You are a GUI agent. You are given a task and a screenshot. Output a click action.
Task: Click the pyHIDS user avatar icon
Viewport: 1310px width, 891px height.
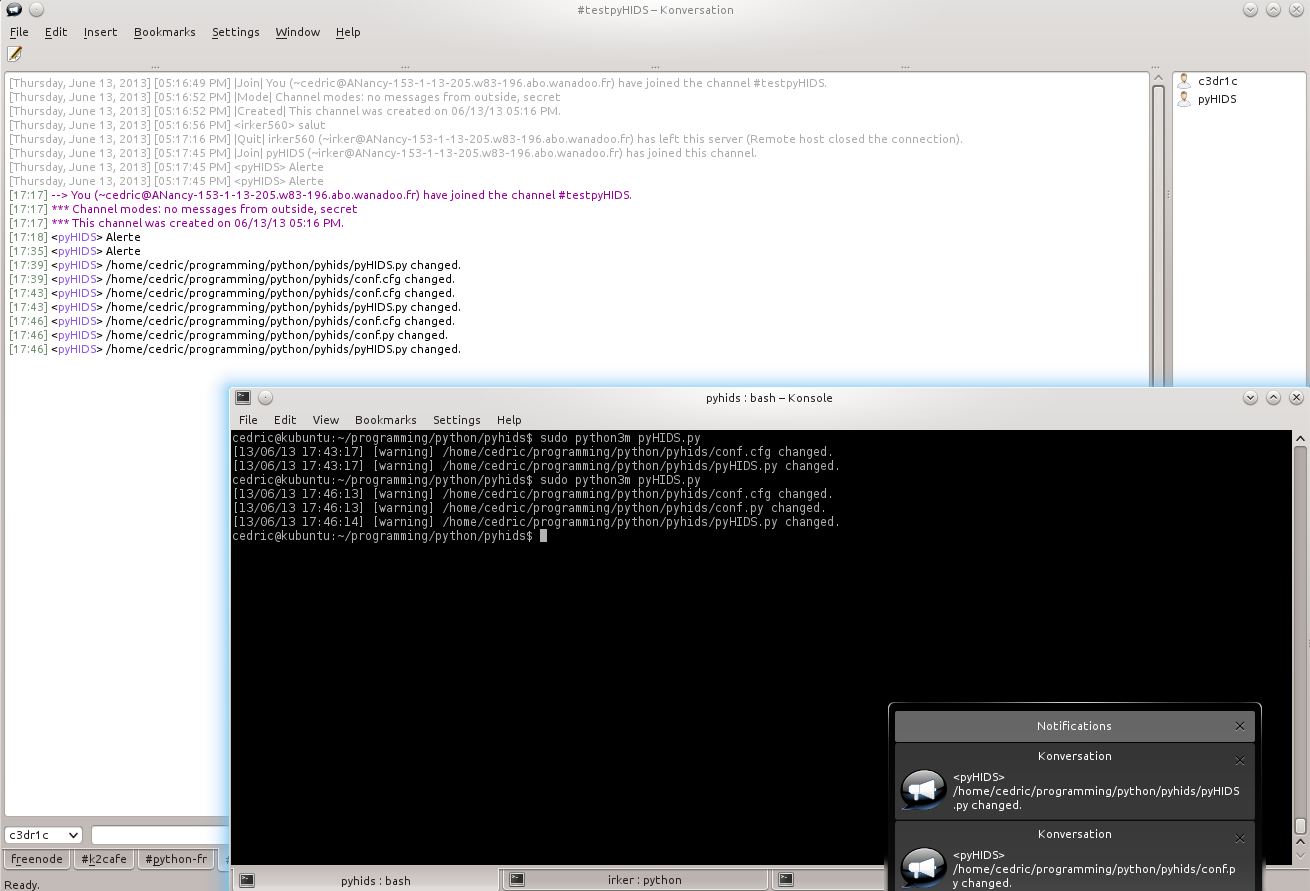[x=1185, y=99]
